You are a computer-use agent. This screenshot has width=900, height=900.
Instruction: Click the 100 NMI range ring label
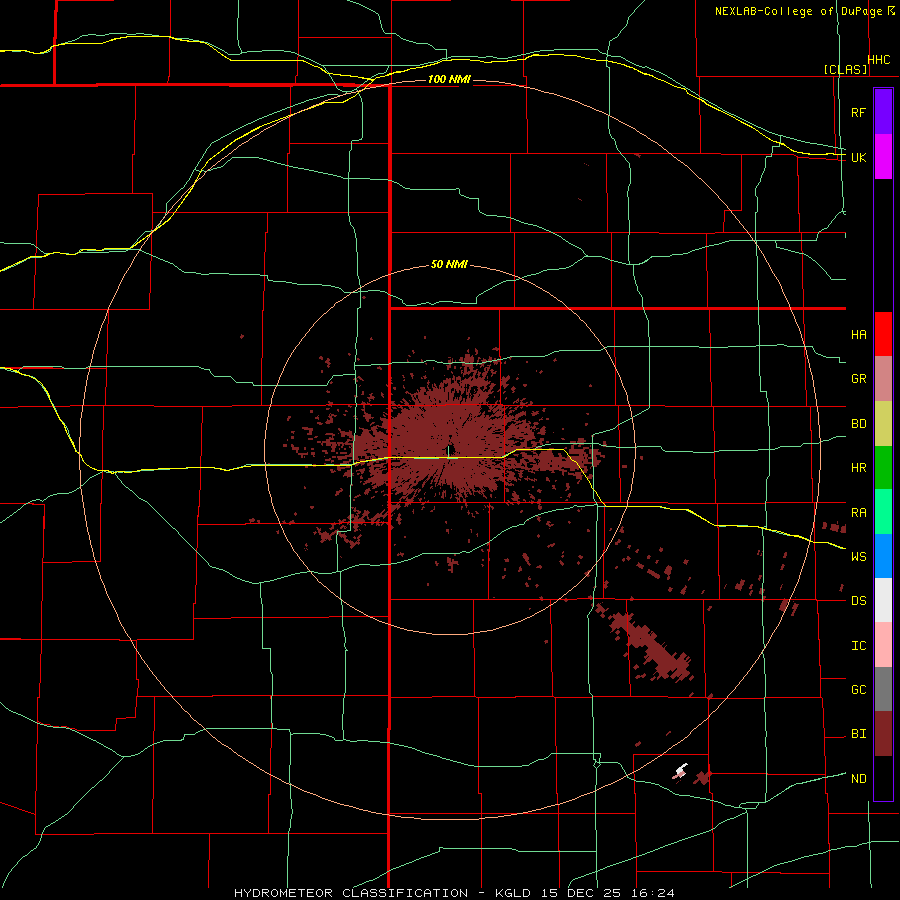pyautogui.click(x=449, y=79)
